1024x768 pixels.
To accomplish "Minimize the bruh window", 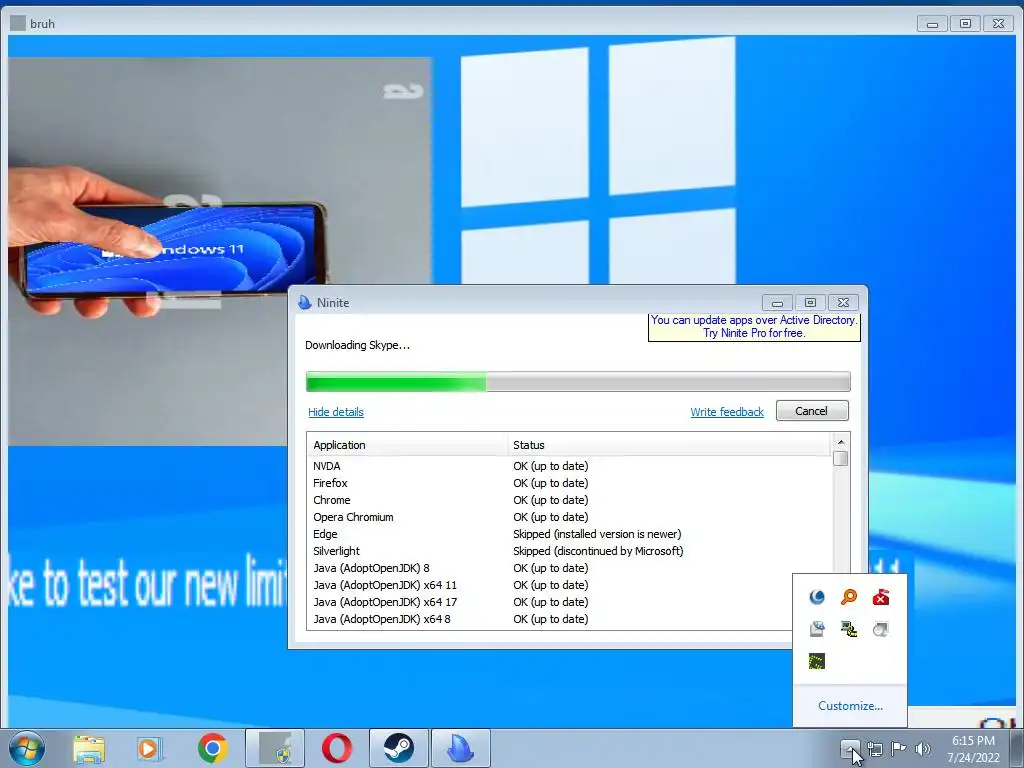I will pyautogui.click(x=933, y=24).
